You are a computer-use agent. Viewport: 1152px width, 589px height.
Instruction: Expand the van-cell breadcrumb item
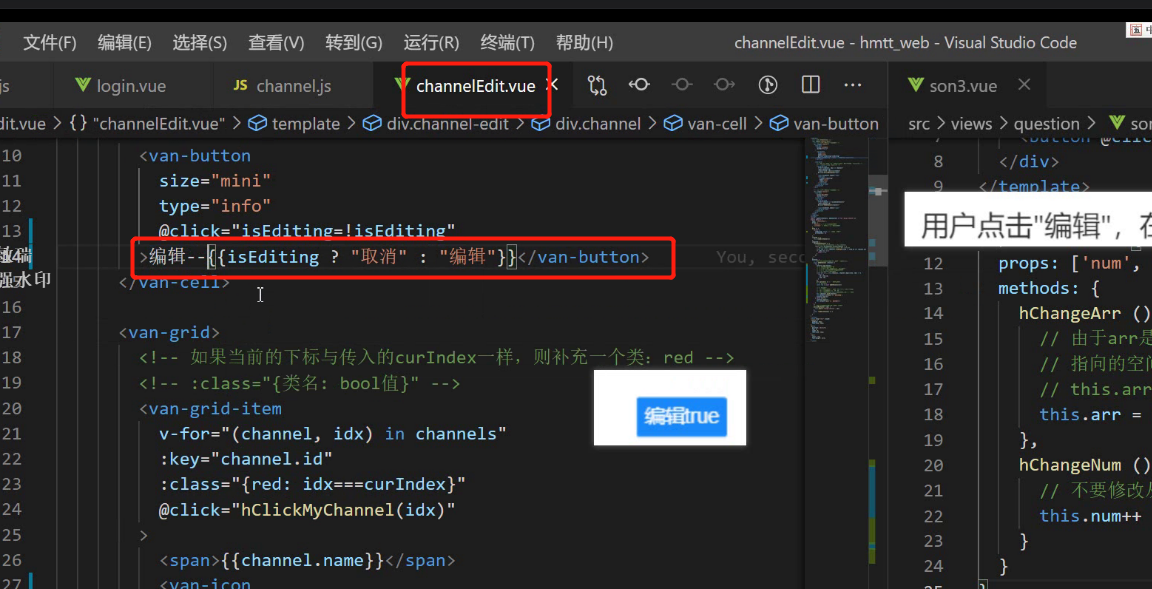point(705,124)
